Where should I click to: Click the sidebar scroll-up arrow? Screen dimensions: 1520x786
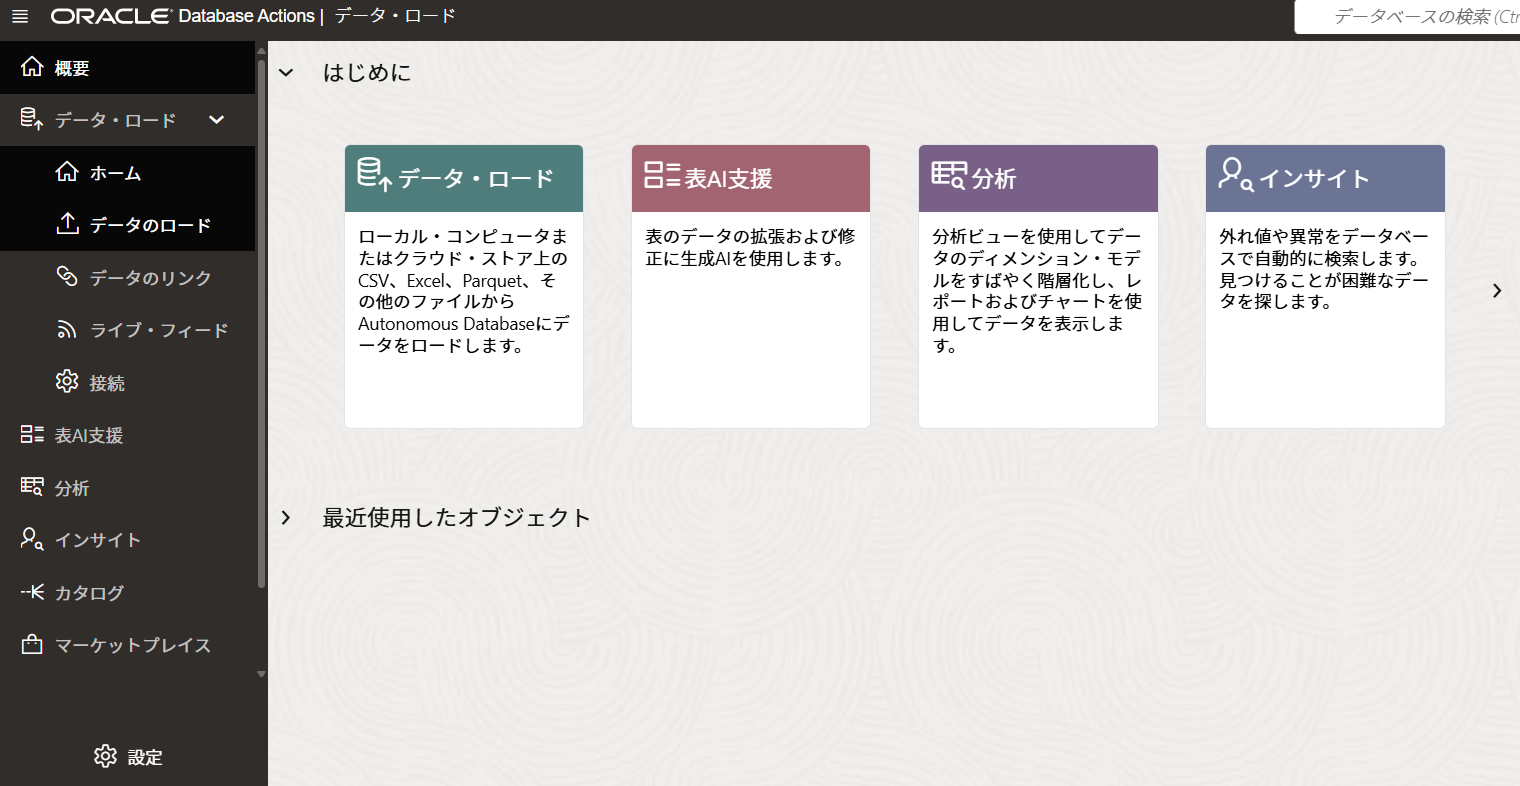pyautogui.click(x=262, y=51)
